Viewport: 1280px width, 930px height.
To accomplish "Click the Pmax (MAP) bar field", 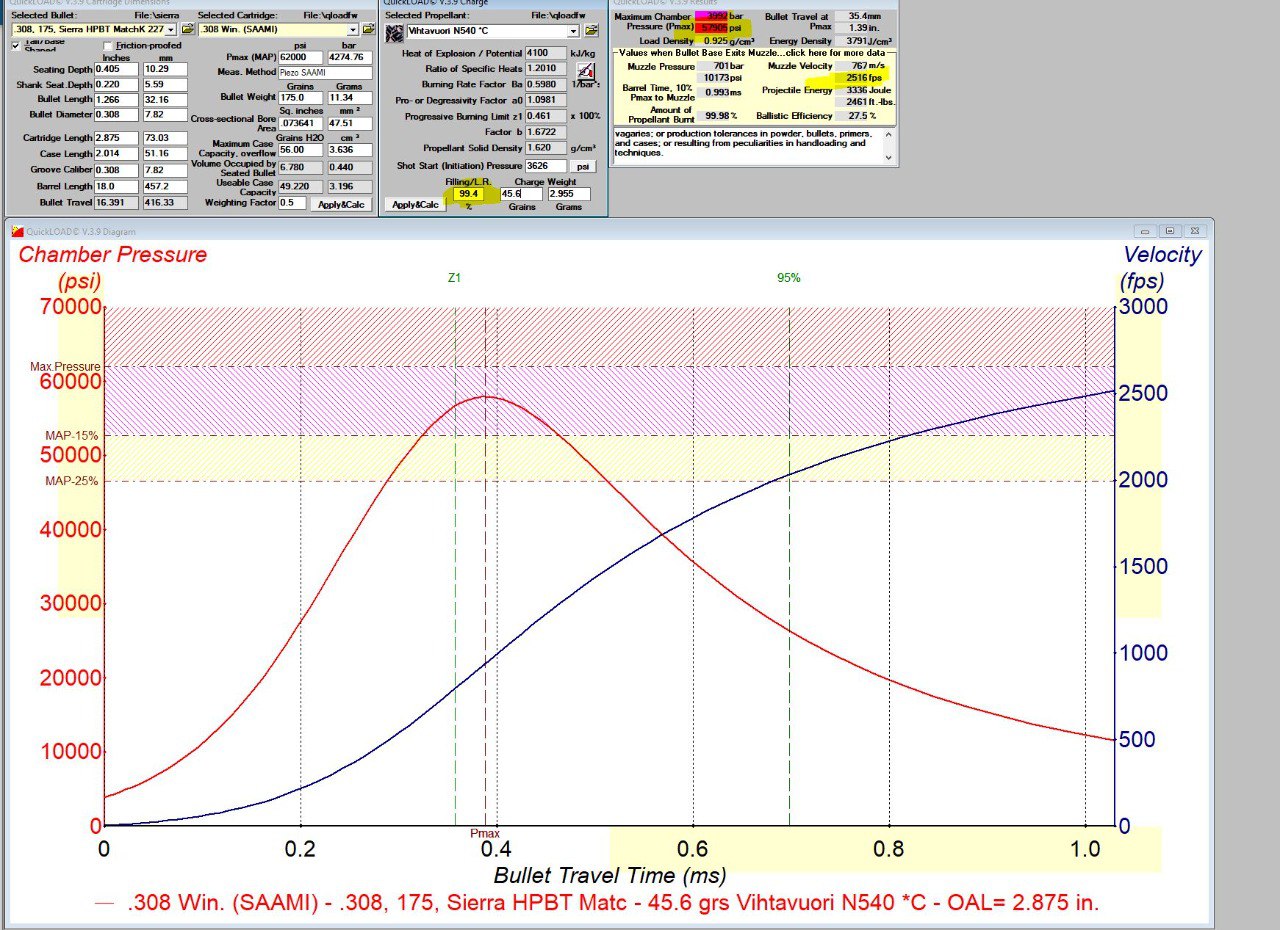I will (x=350, y=57).
